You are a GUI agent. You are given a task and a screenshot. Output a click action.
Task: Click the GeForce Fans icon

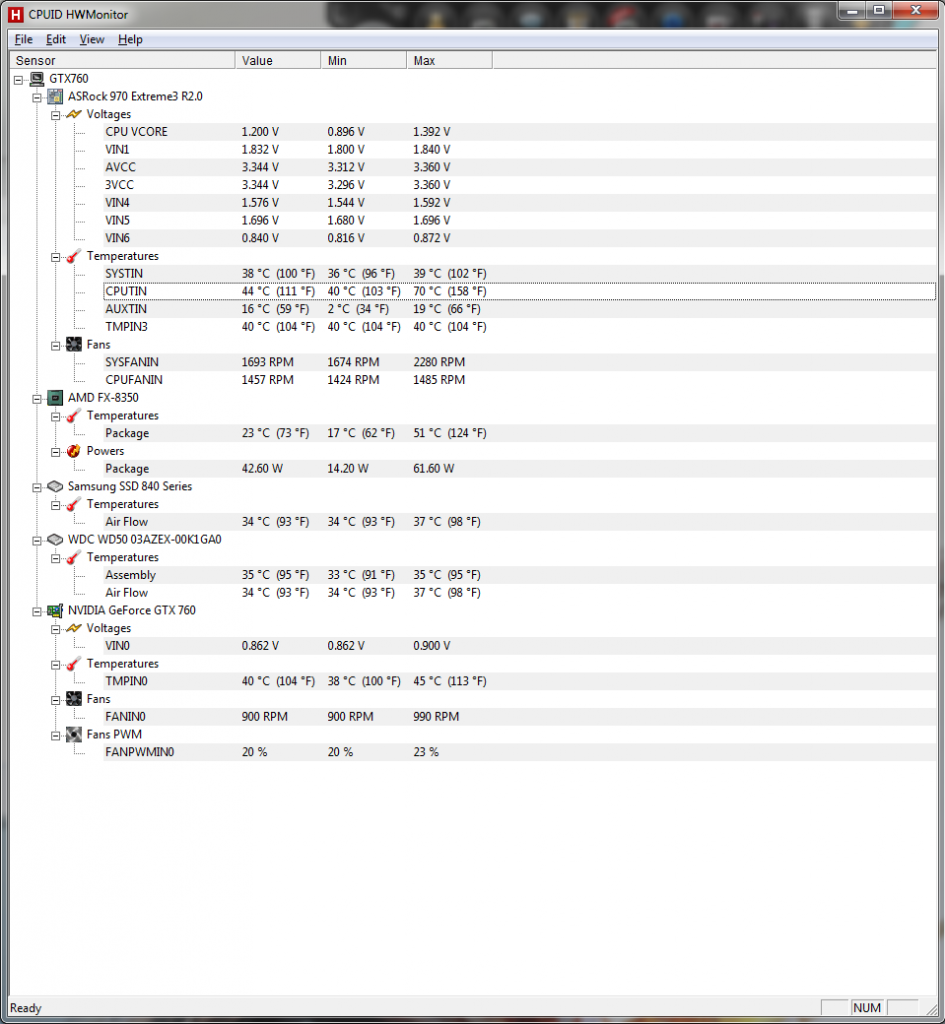point(74,699)
